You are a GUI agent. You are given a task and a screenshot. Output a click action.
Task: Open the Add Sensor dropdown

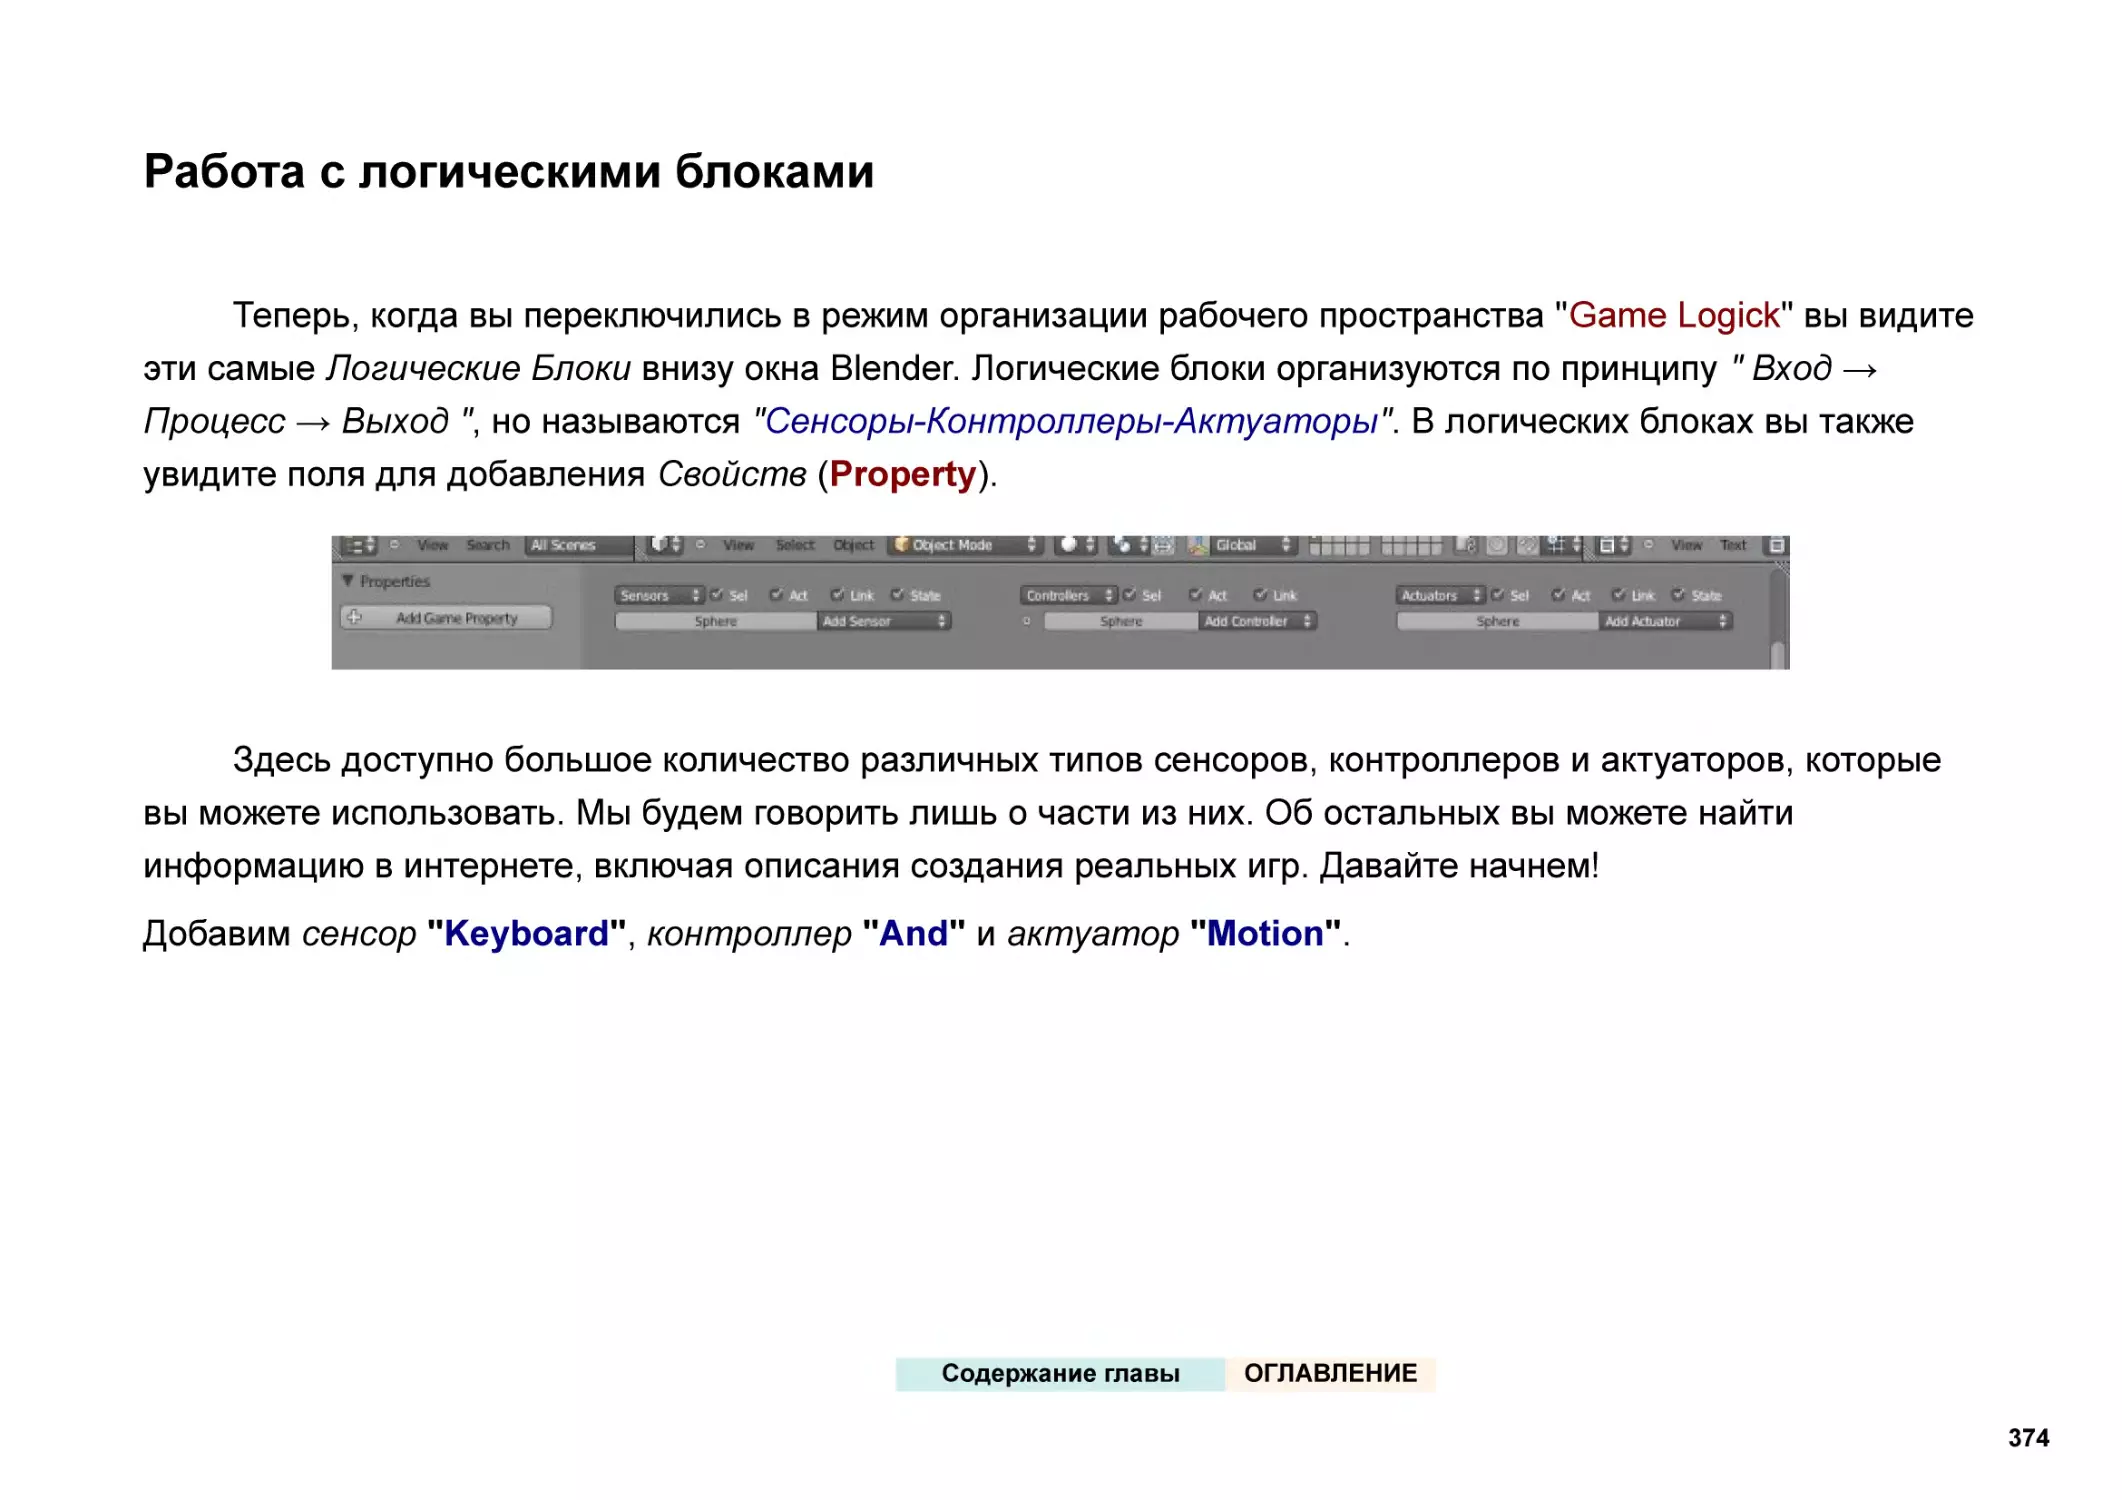tap(884, 621)
